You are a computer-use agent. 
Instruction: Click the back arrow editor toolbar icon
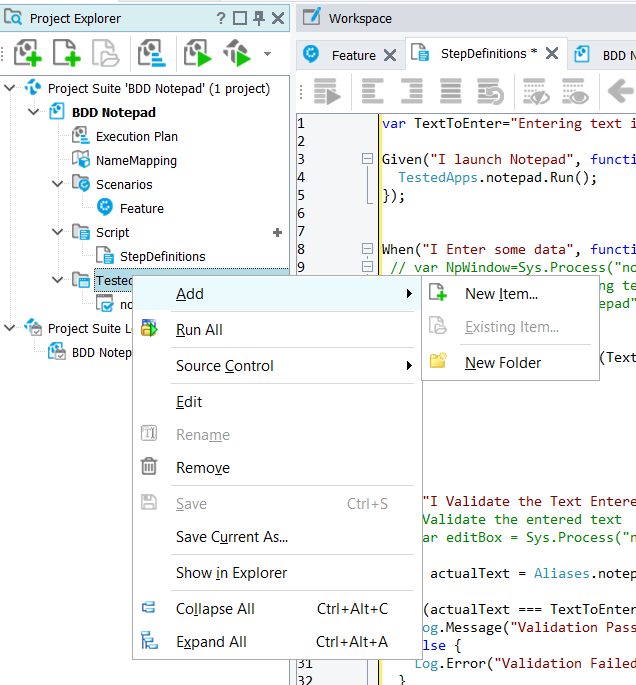coord(620,91)
